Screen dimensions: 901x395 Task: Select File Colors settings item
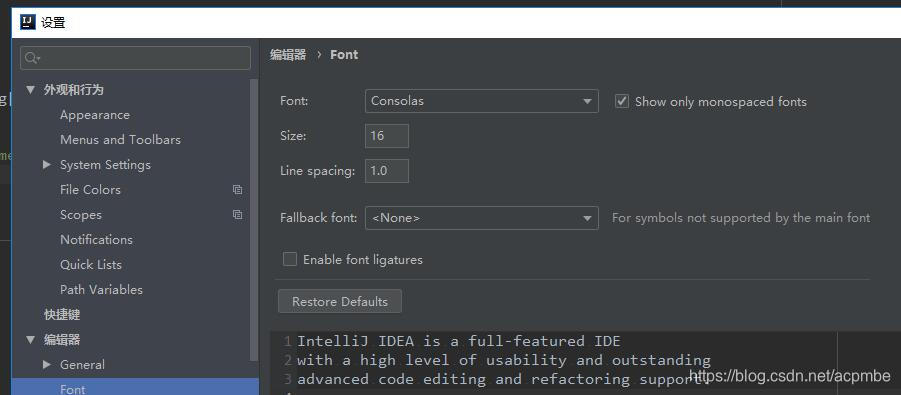click(x=90, y=190)
